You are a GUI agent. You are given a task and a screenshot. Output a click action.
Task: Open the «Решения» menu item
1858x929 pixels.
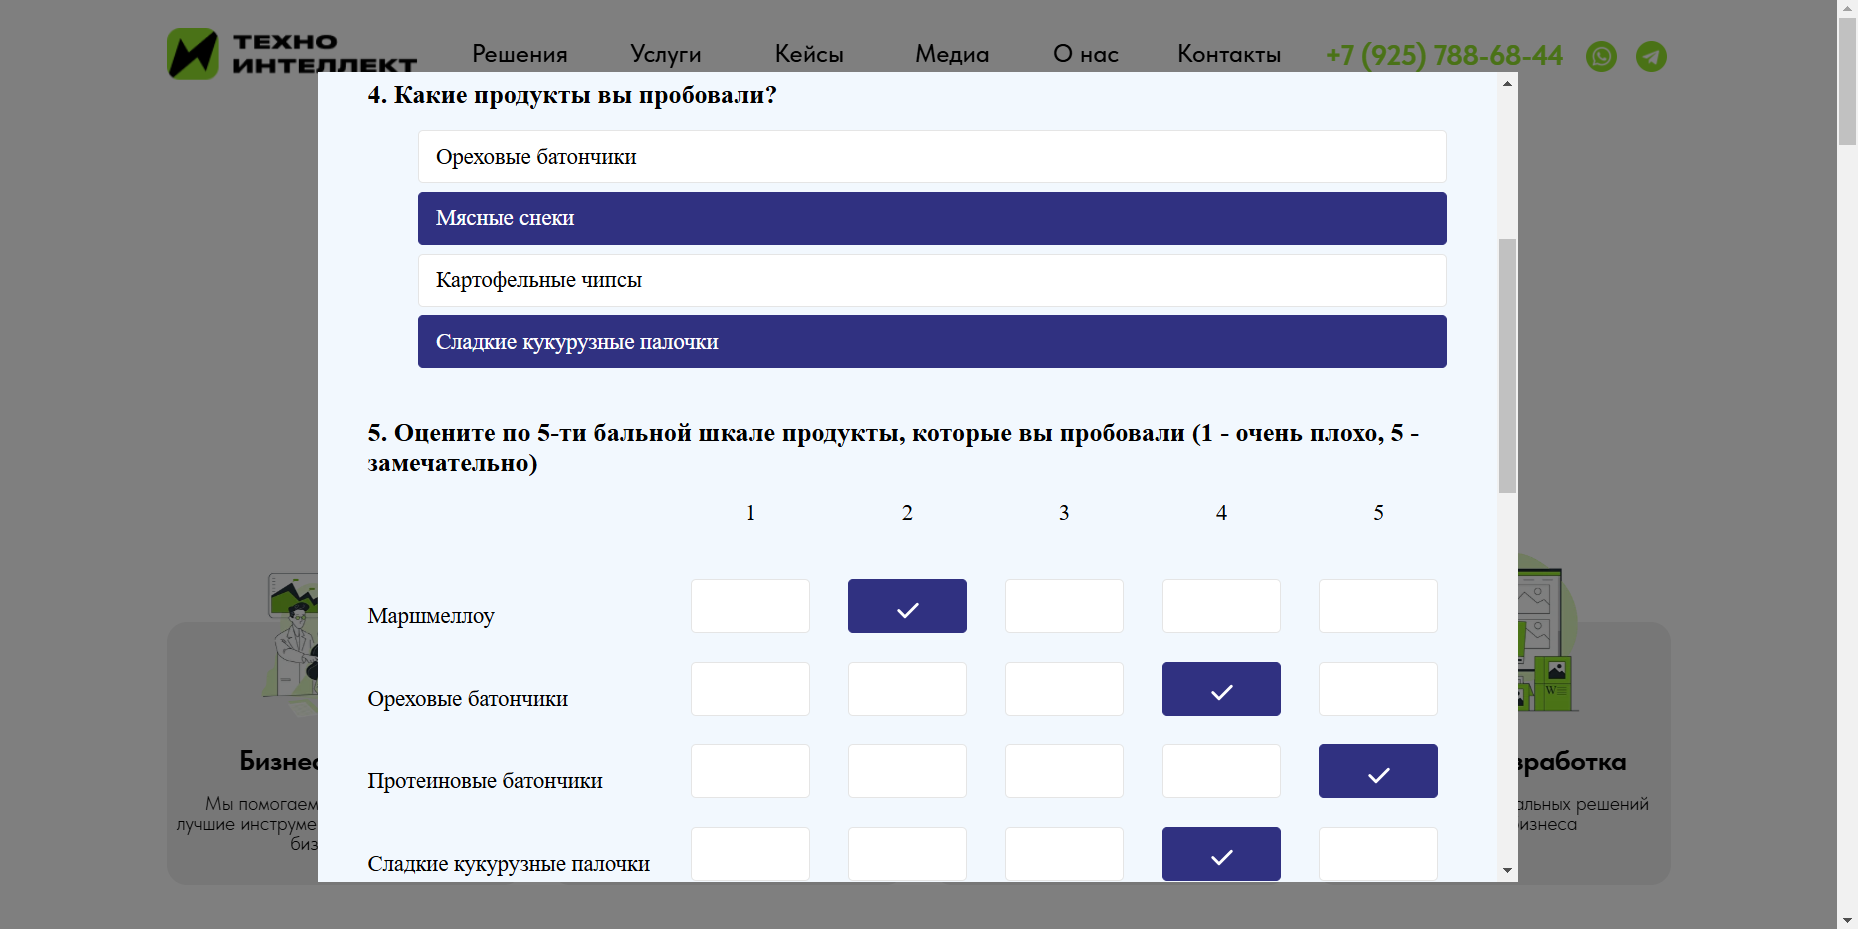click(519, 54)
